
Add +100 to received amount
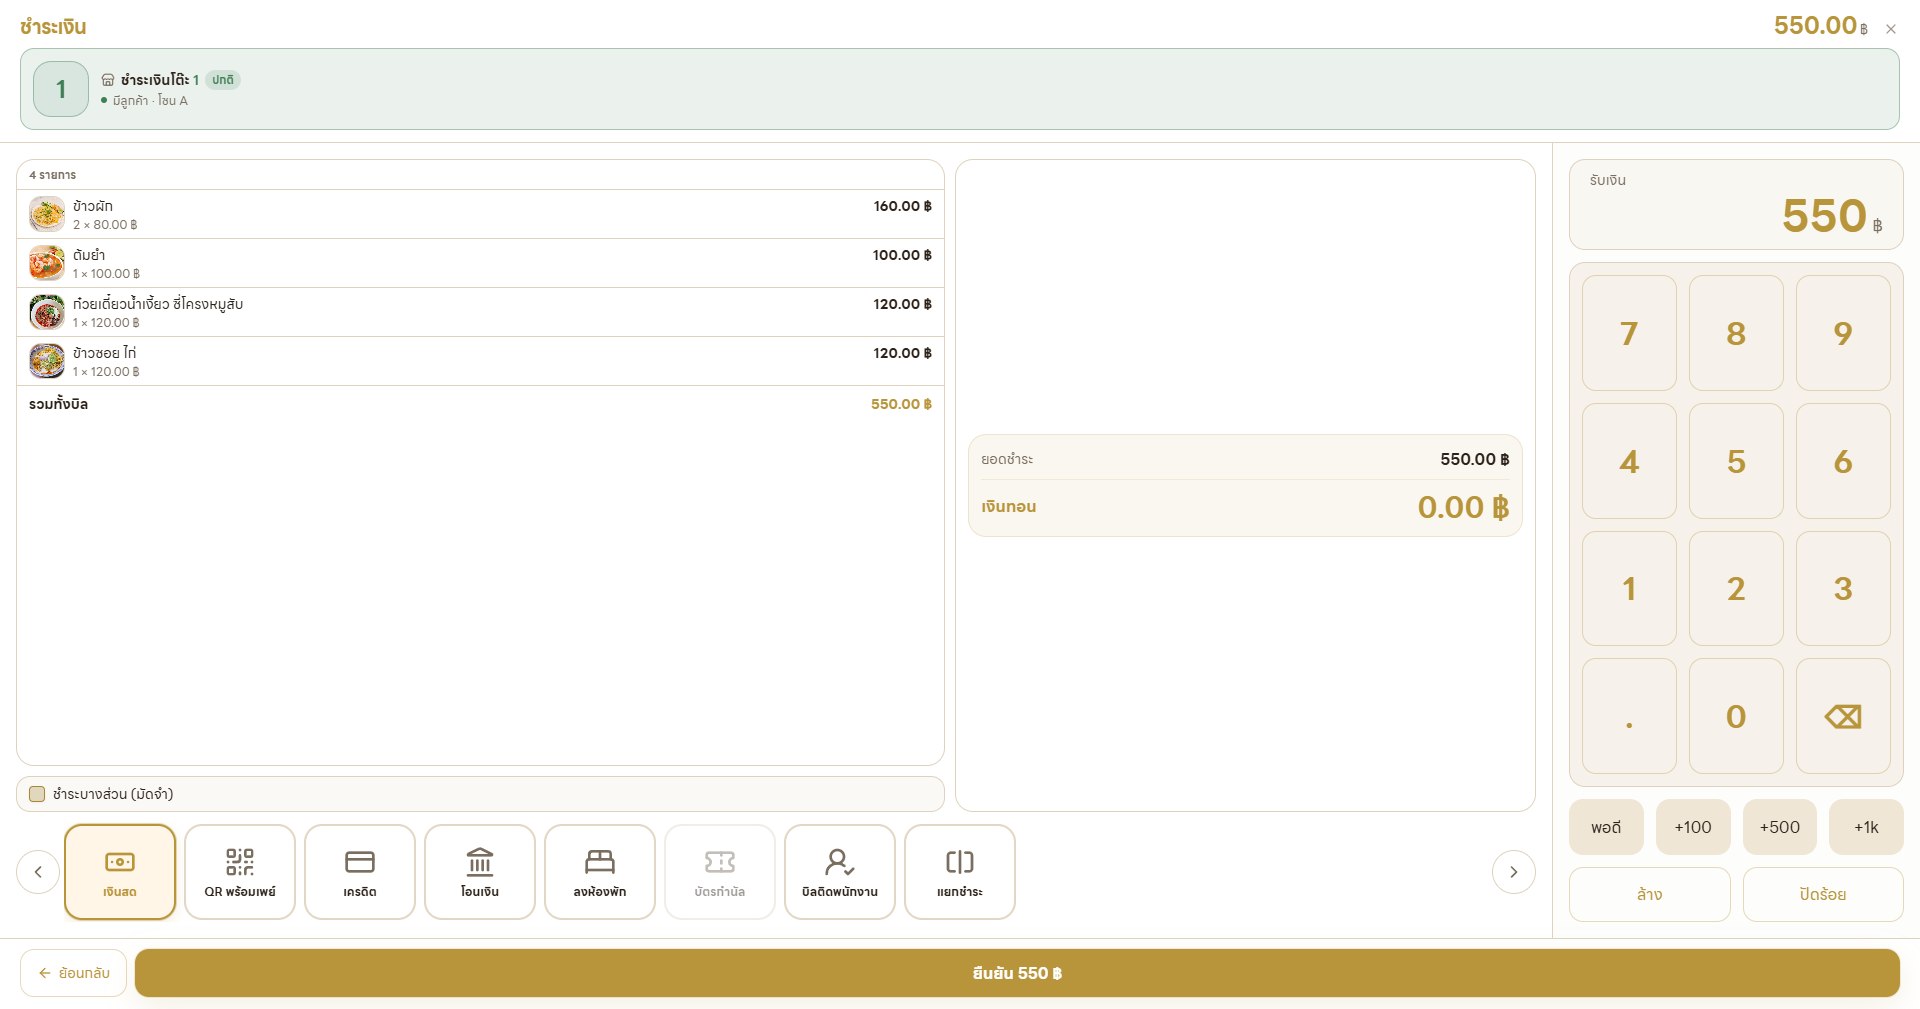[x=1693, y=827]
